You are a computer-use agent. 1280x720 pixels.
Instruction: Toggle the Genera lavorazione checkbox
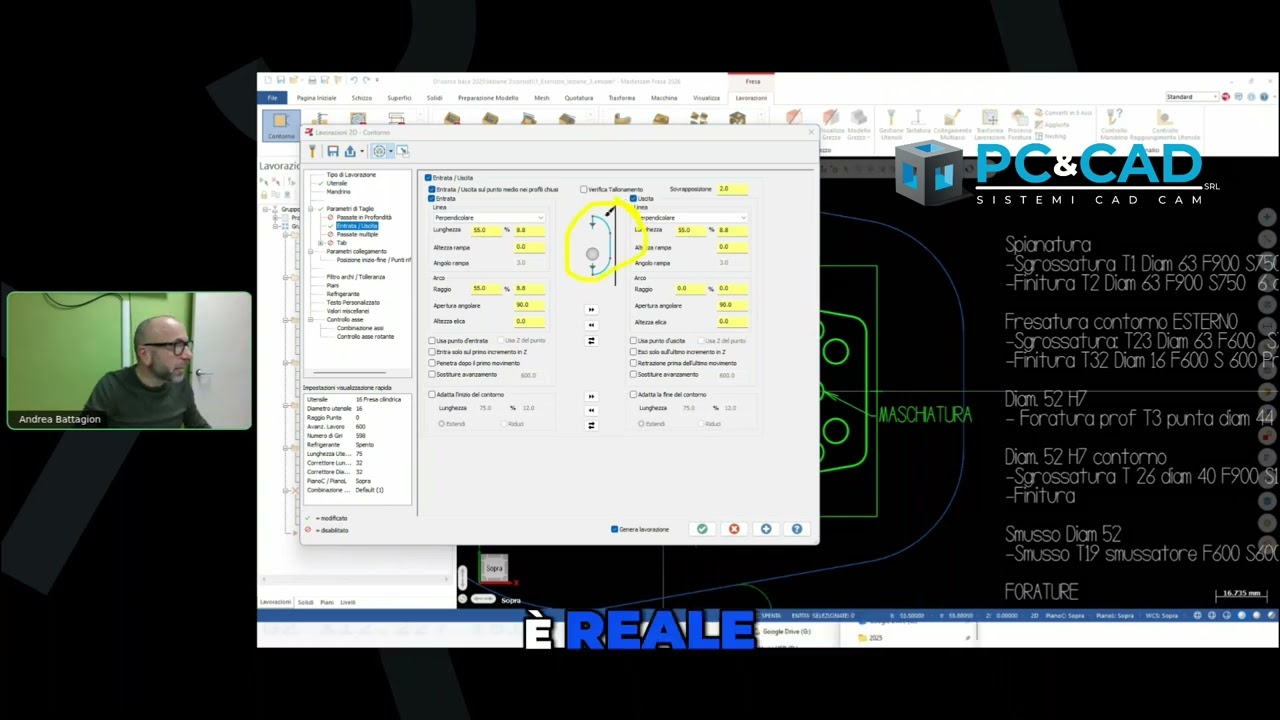[614, 529]
